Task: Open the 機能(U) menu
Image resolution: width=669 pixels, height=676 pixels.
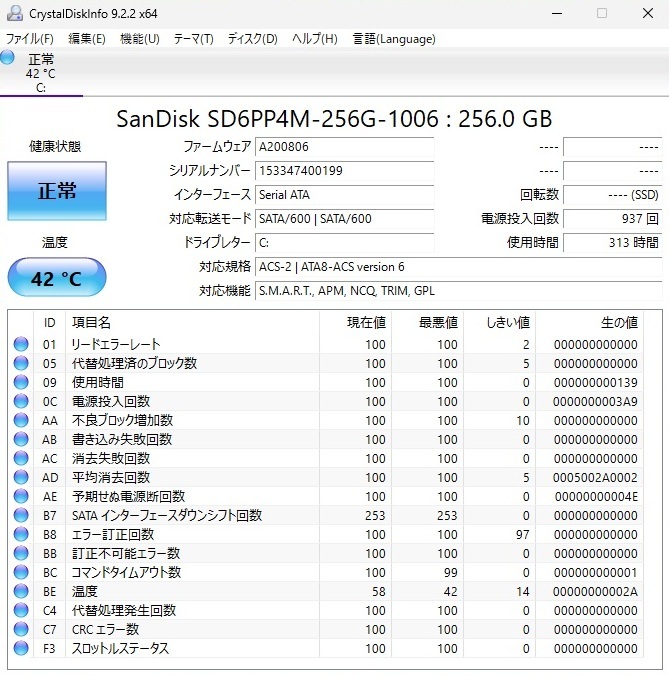Action: pos(140,39)
